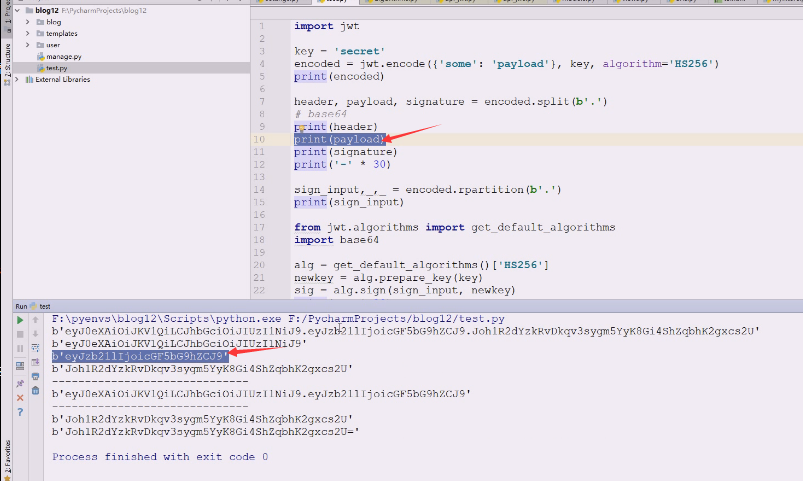803x481 pixels.
Task: Select the blog folder in project tree
Action: coord(53,22)
